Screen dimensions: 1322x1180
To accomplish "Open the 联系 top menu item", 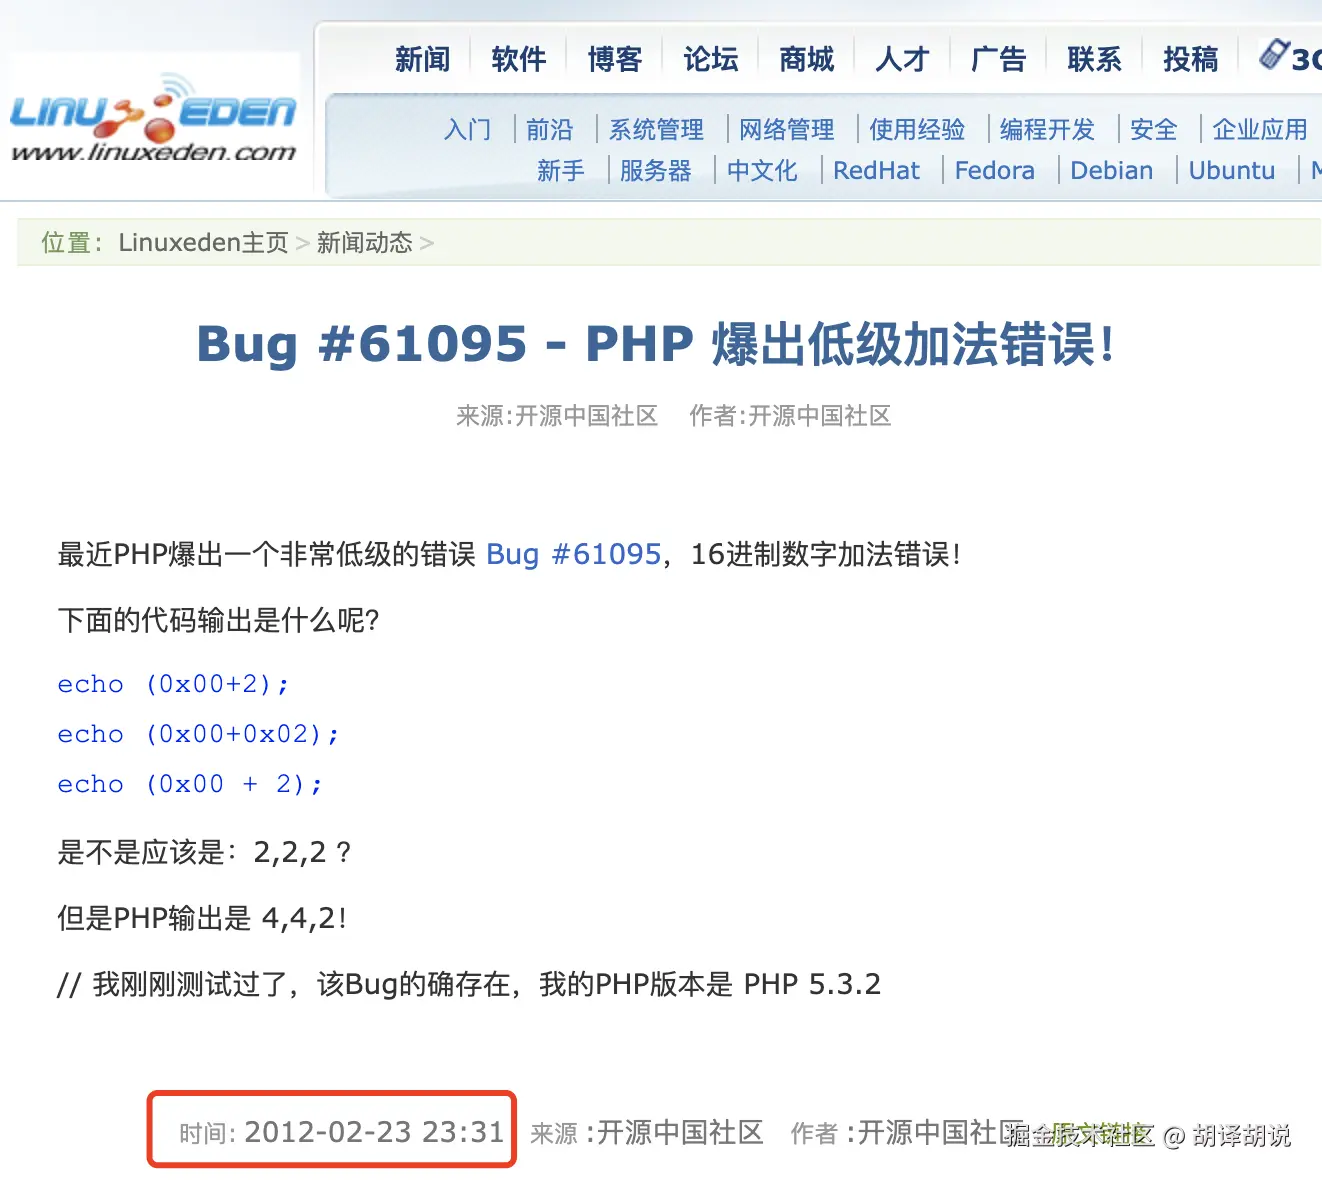I will point(1094,60).
